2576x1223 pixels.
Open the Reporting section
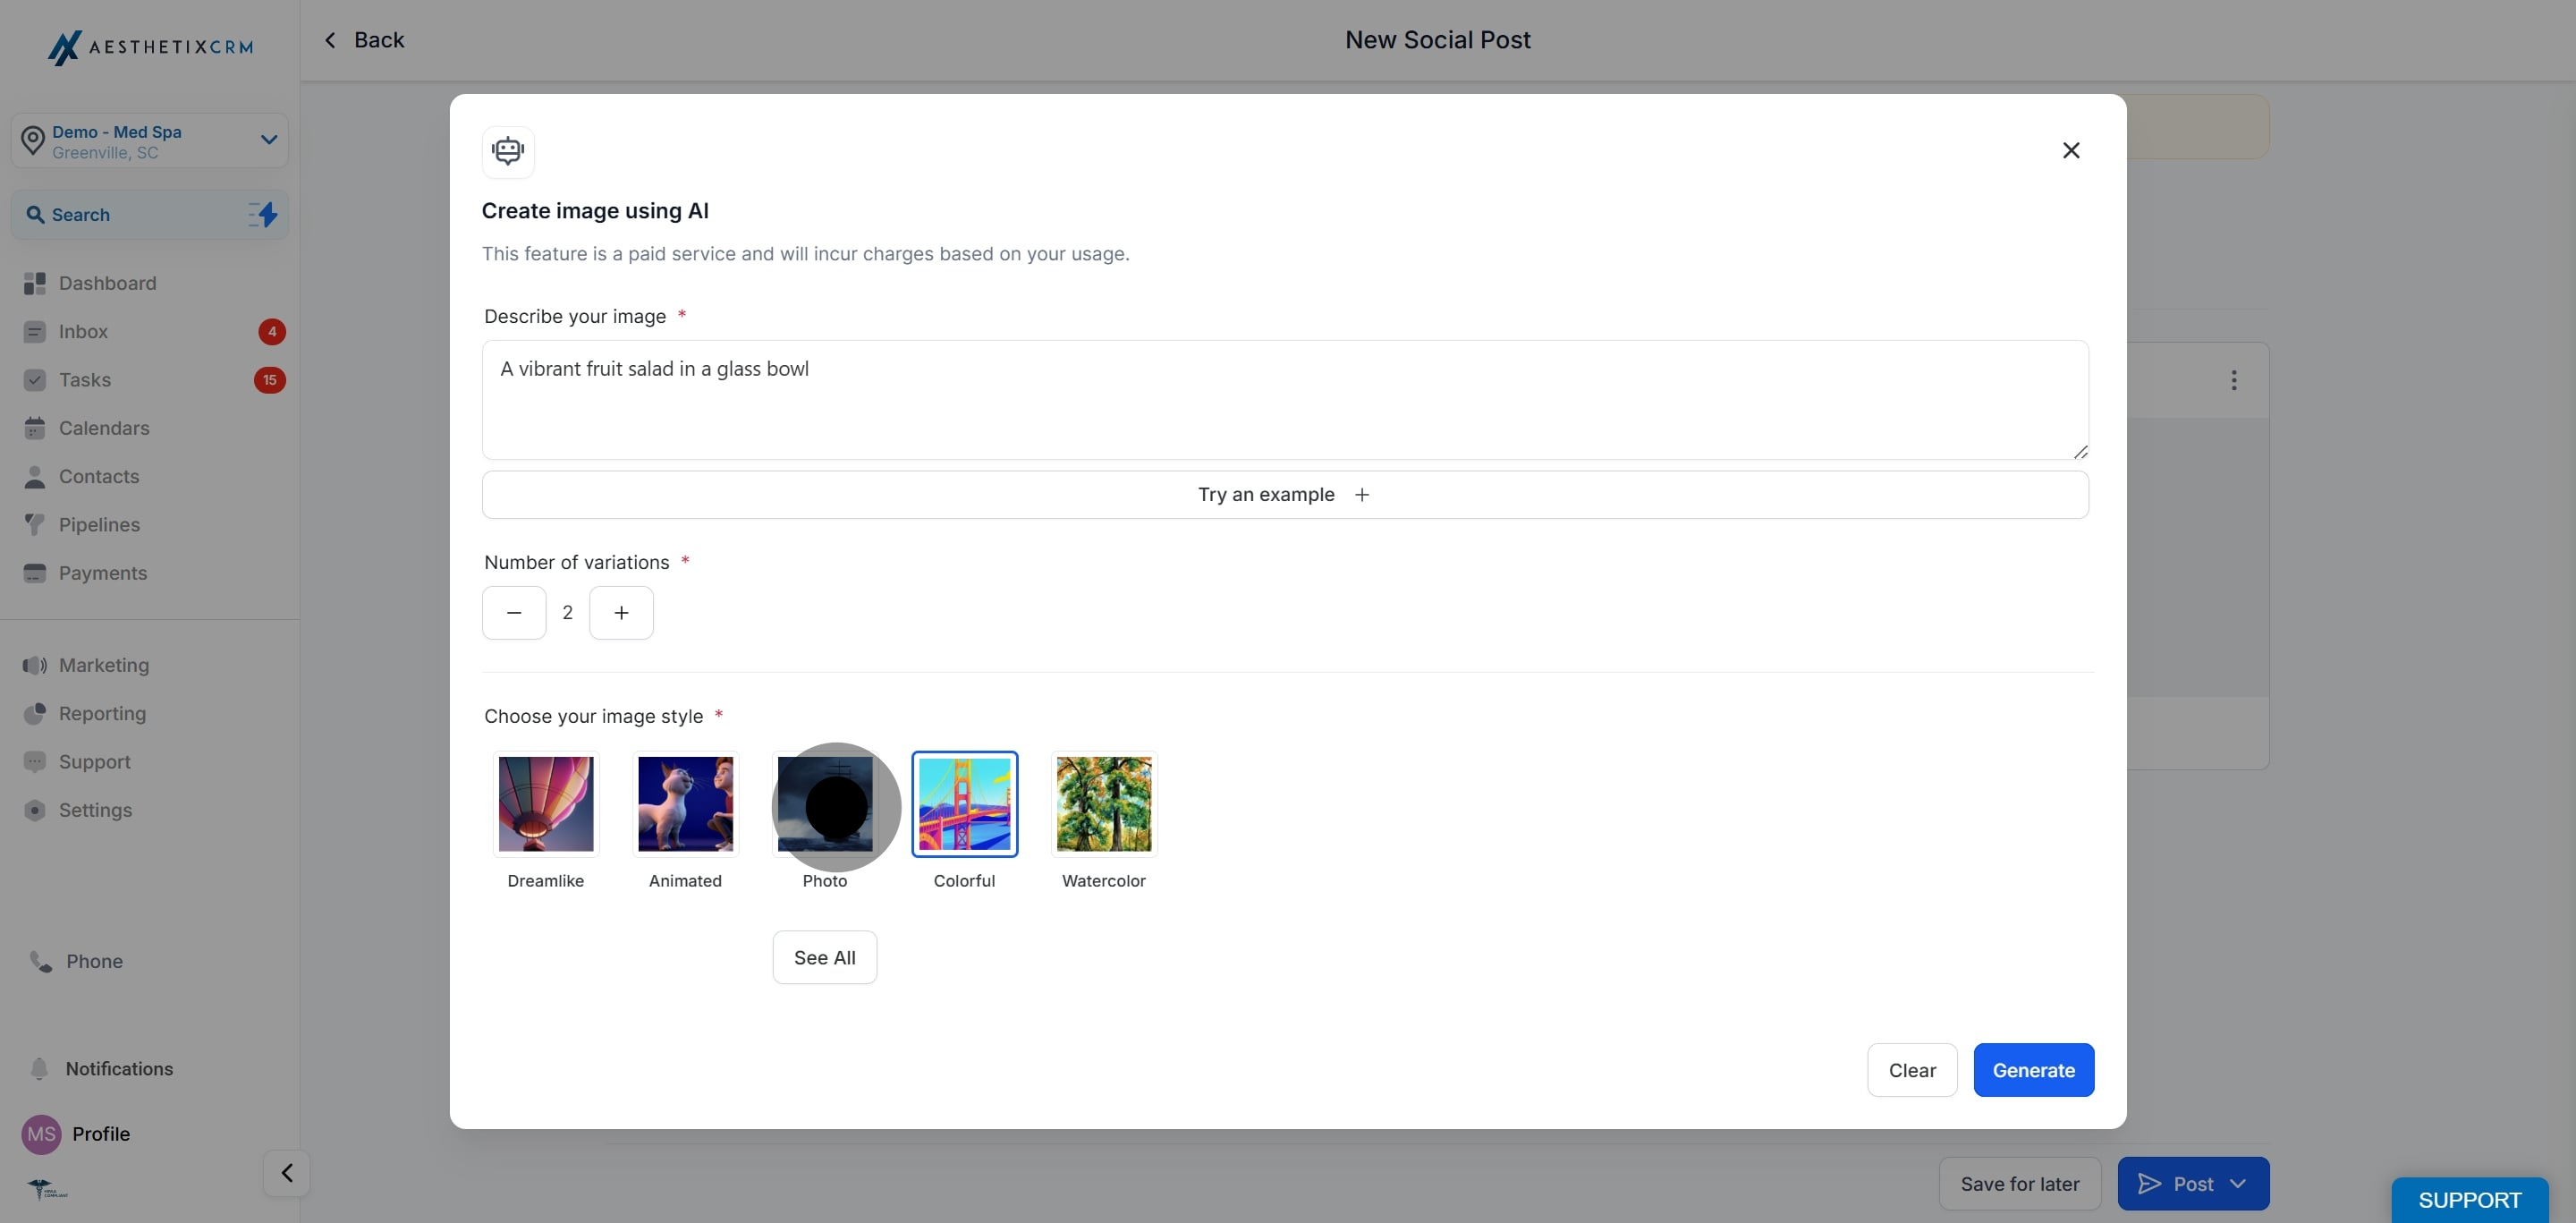click(x=101, y=713)
